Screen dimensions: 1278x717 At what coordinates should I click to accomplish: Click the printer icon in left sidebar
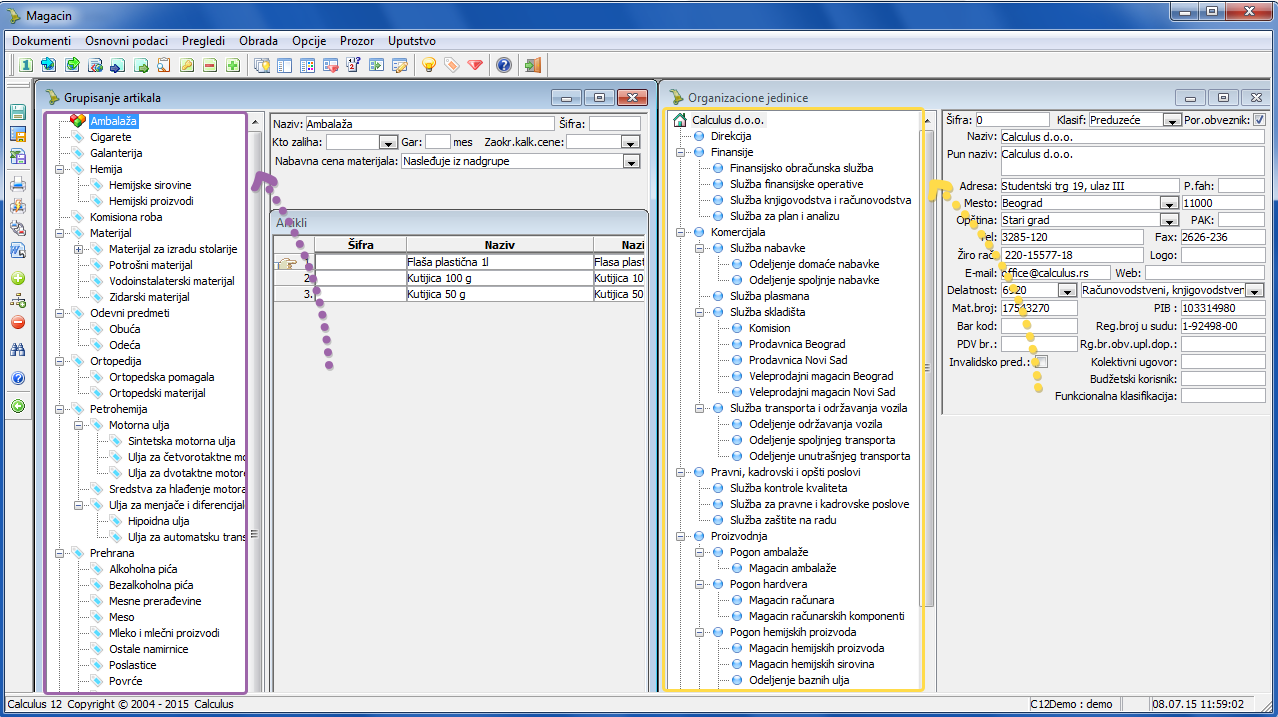point(18,184)
